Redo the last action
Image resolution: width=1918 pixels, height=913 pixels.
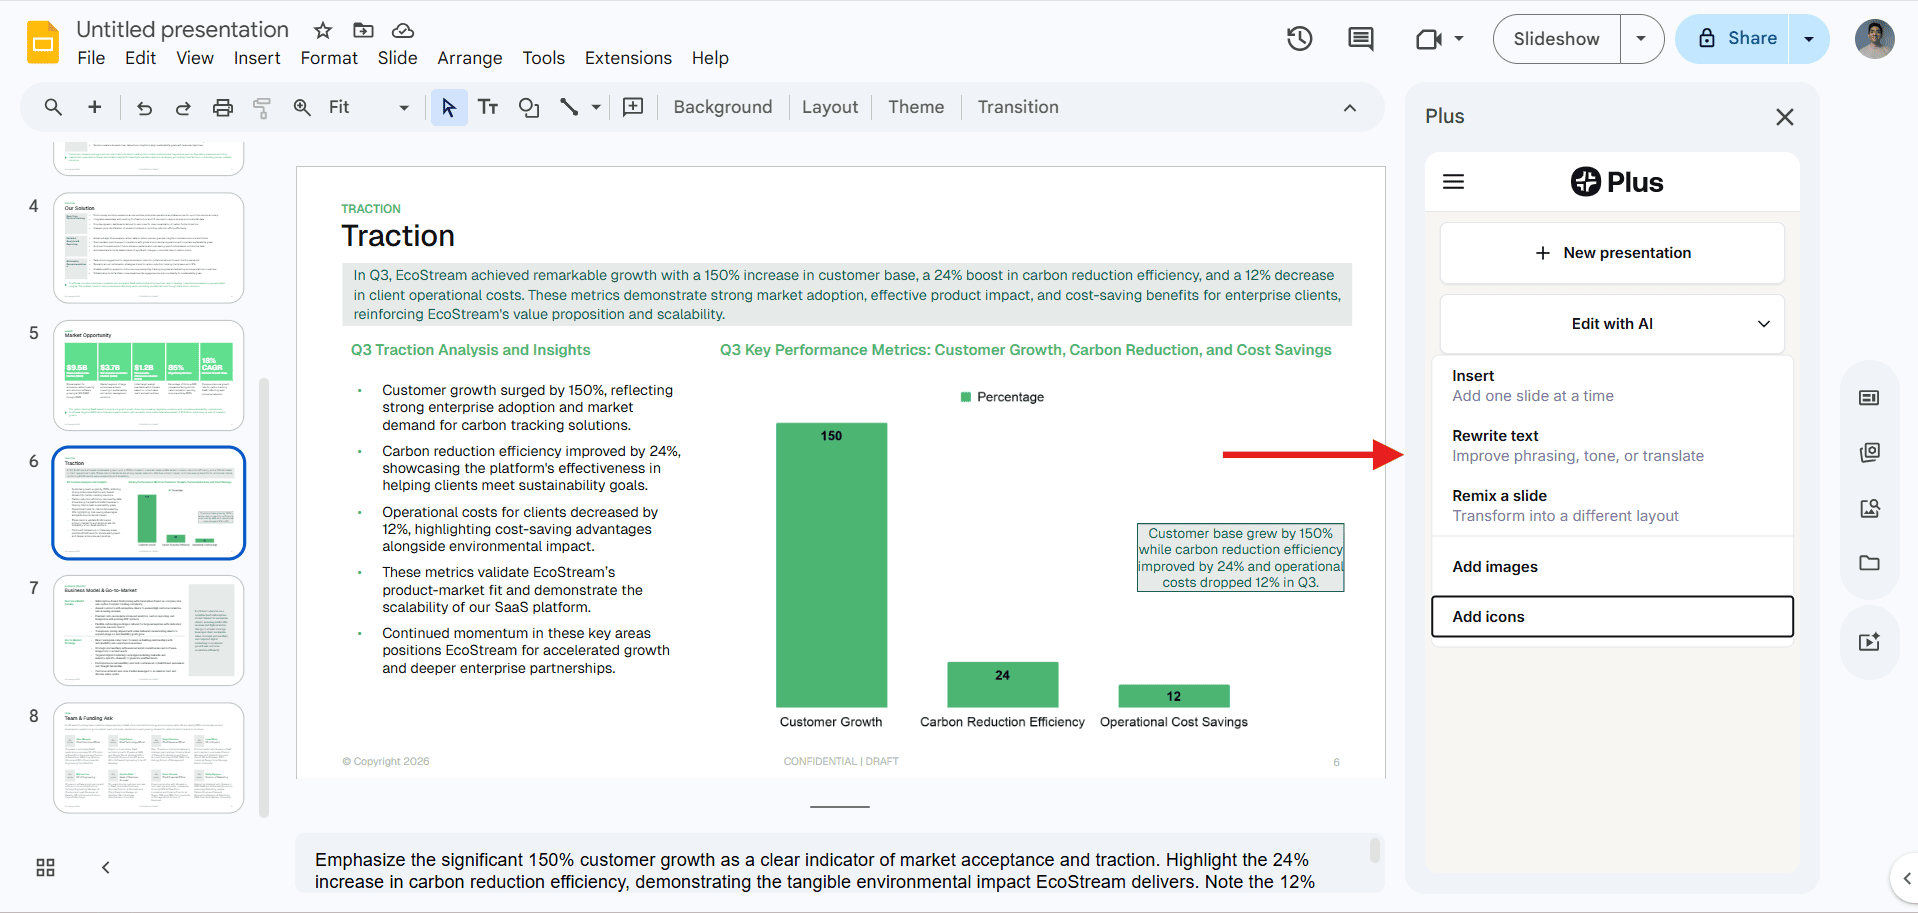(183, 107)
